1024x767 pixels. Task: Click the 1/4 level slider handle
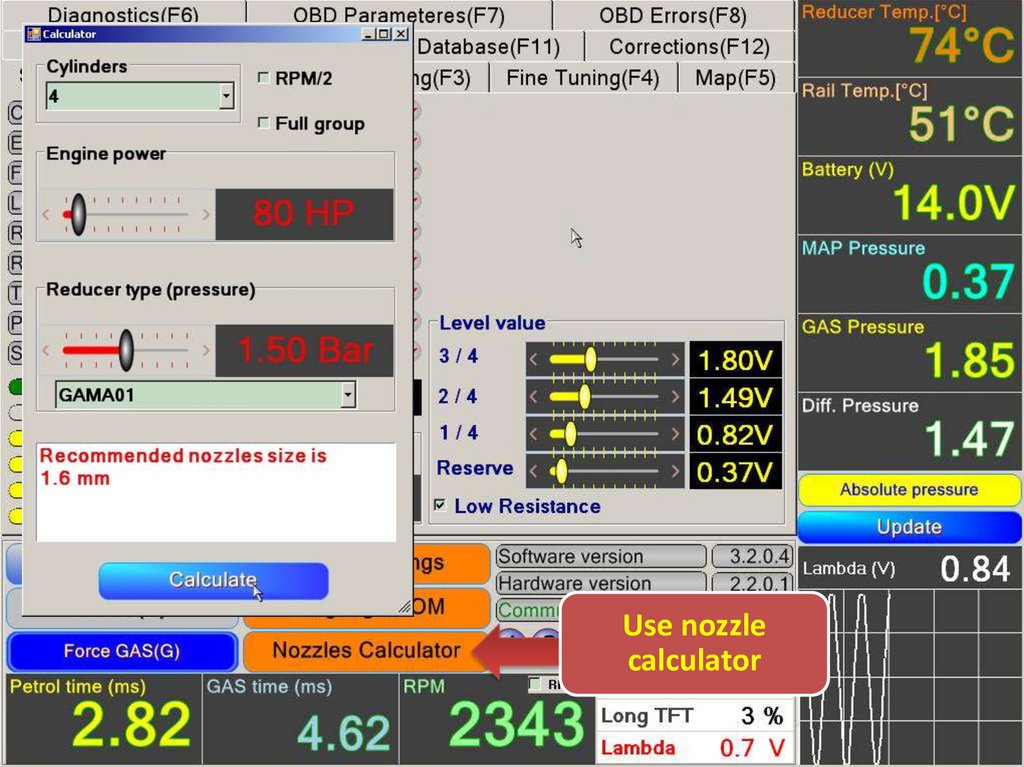point(570,434)
